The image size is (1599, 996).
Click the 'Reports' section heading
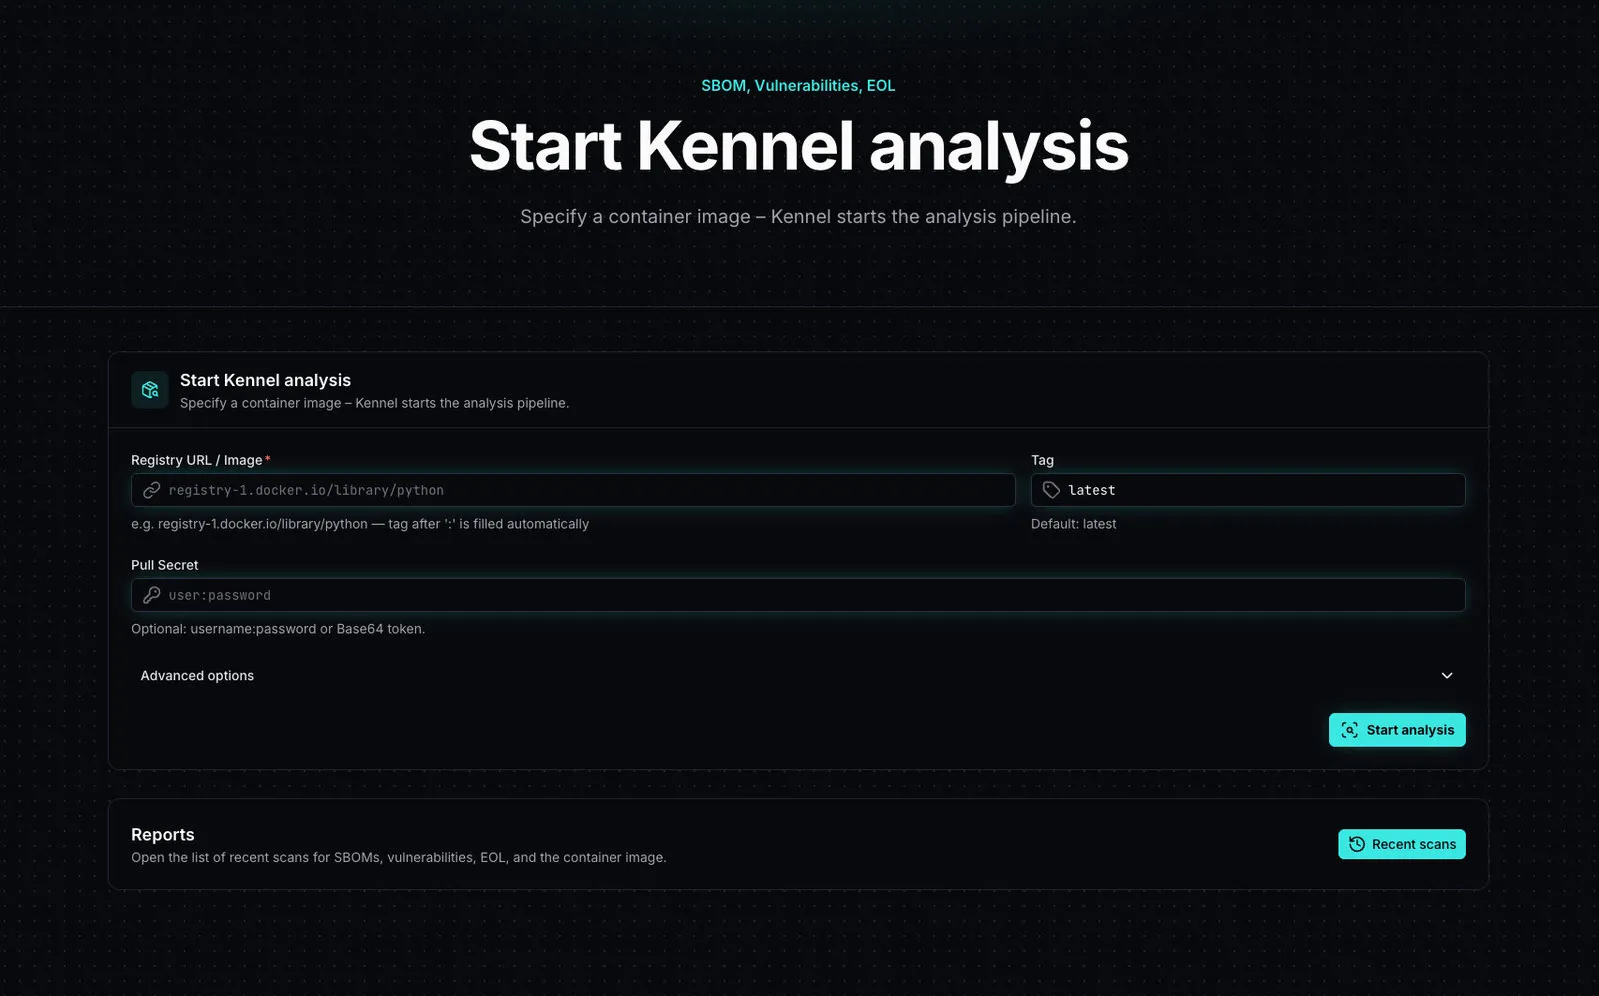[x=163, y=835]
